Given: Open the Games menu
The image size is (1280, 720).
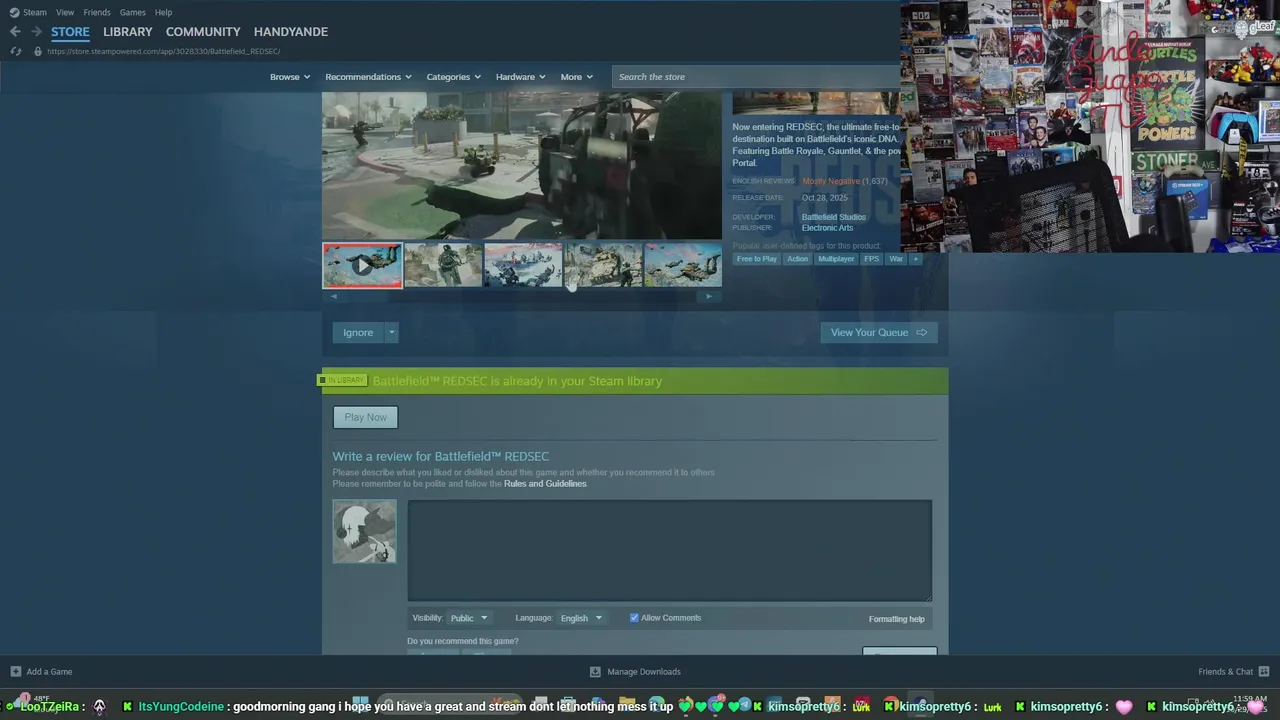Looking at the screenshot, I should tap(133, 12).
